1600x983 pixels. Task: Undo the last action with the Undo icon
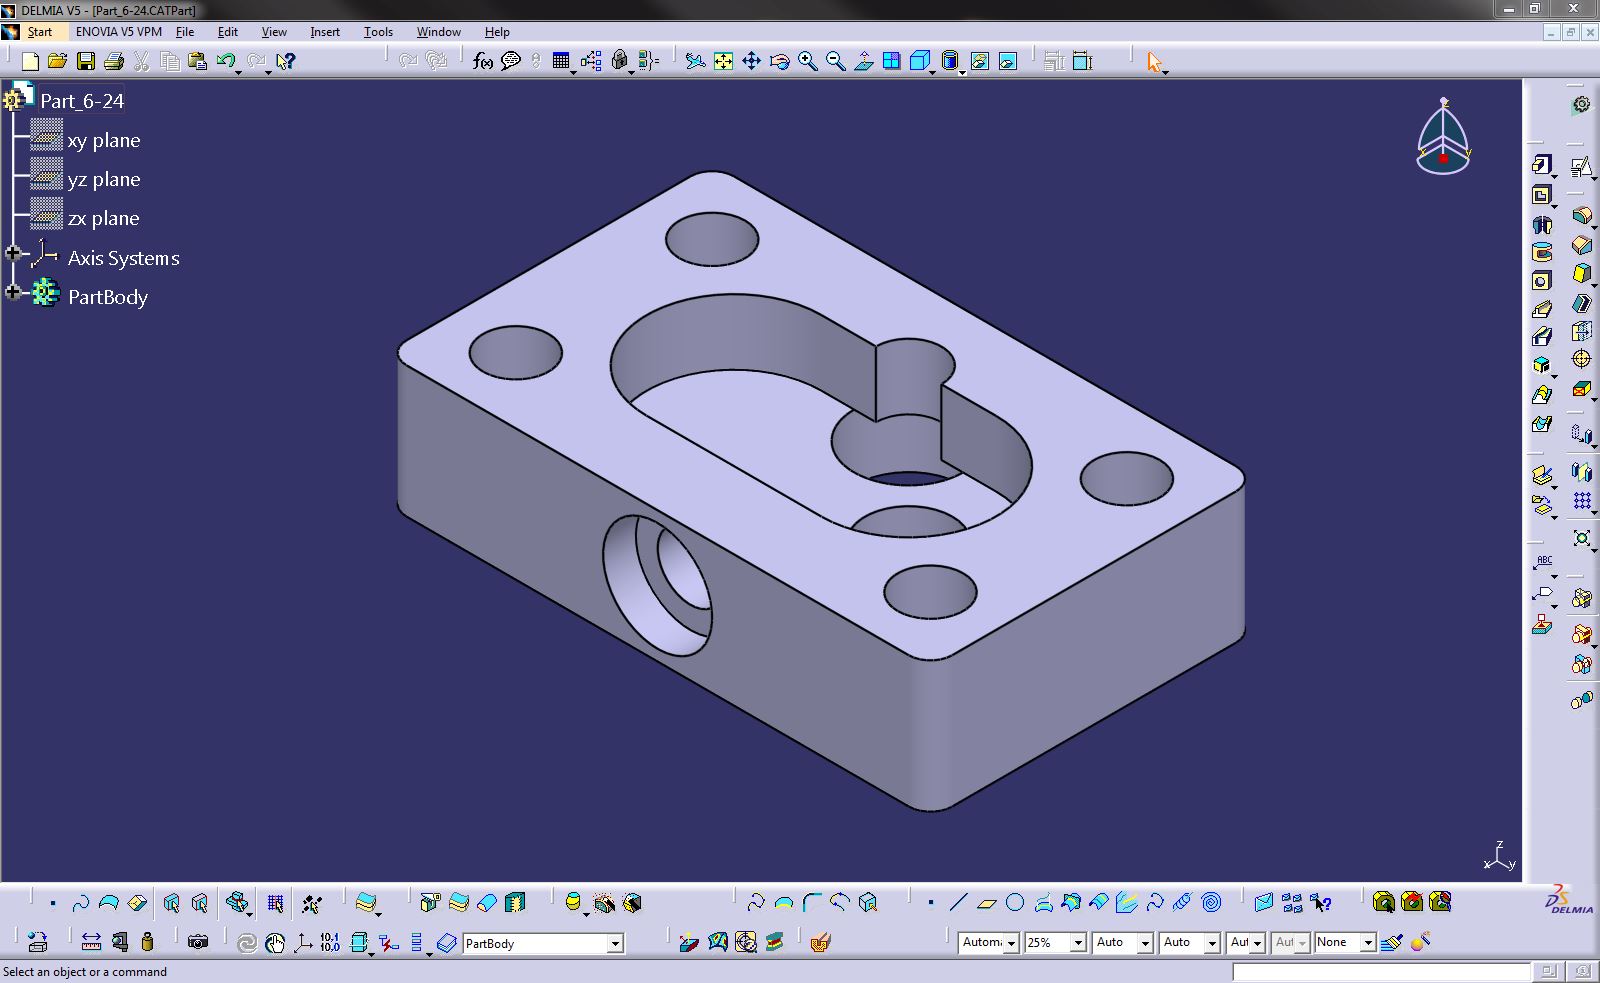click(x=226, y=61)
